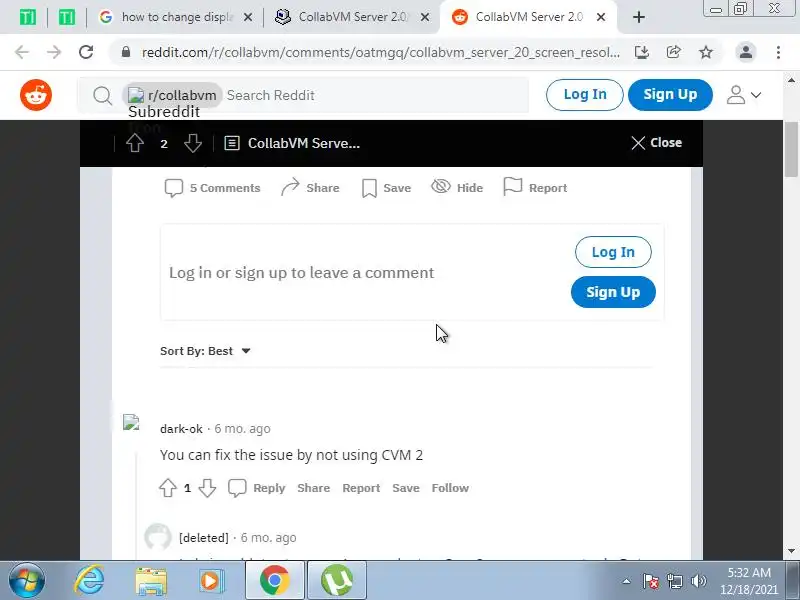Viewport: 800px width, 600px height.
Task: Click the Reddit logo icon
Action: click(x=36, y=95)
